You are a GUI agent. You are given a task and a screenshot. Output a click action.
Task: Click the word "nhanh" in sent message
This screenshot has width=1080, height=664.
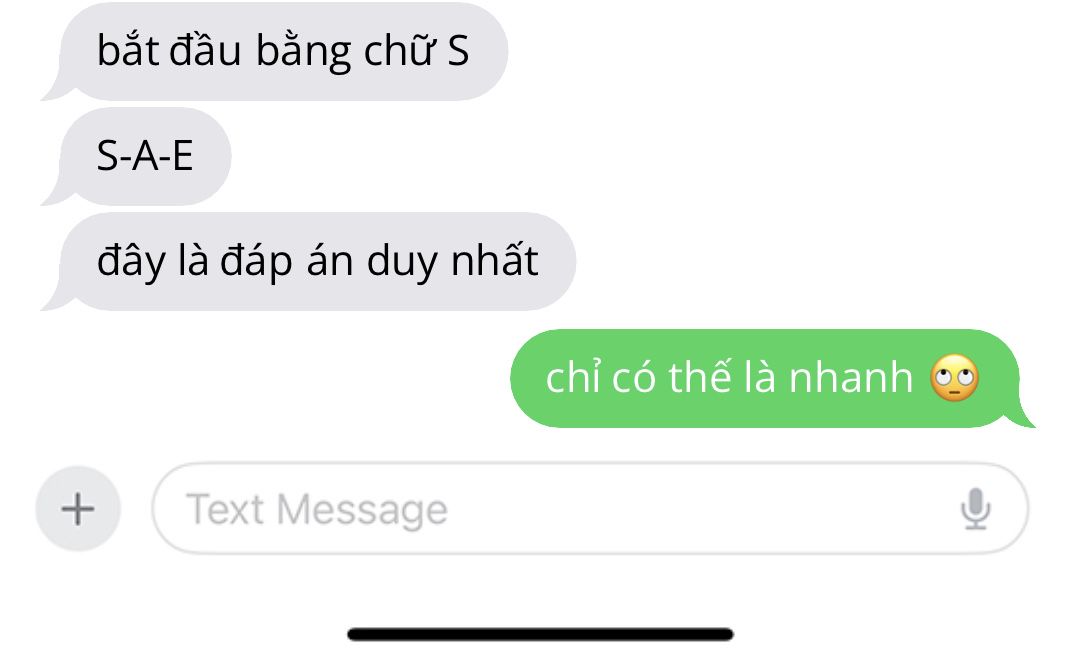point(851,378)
